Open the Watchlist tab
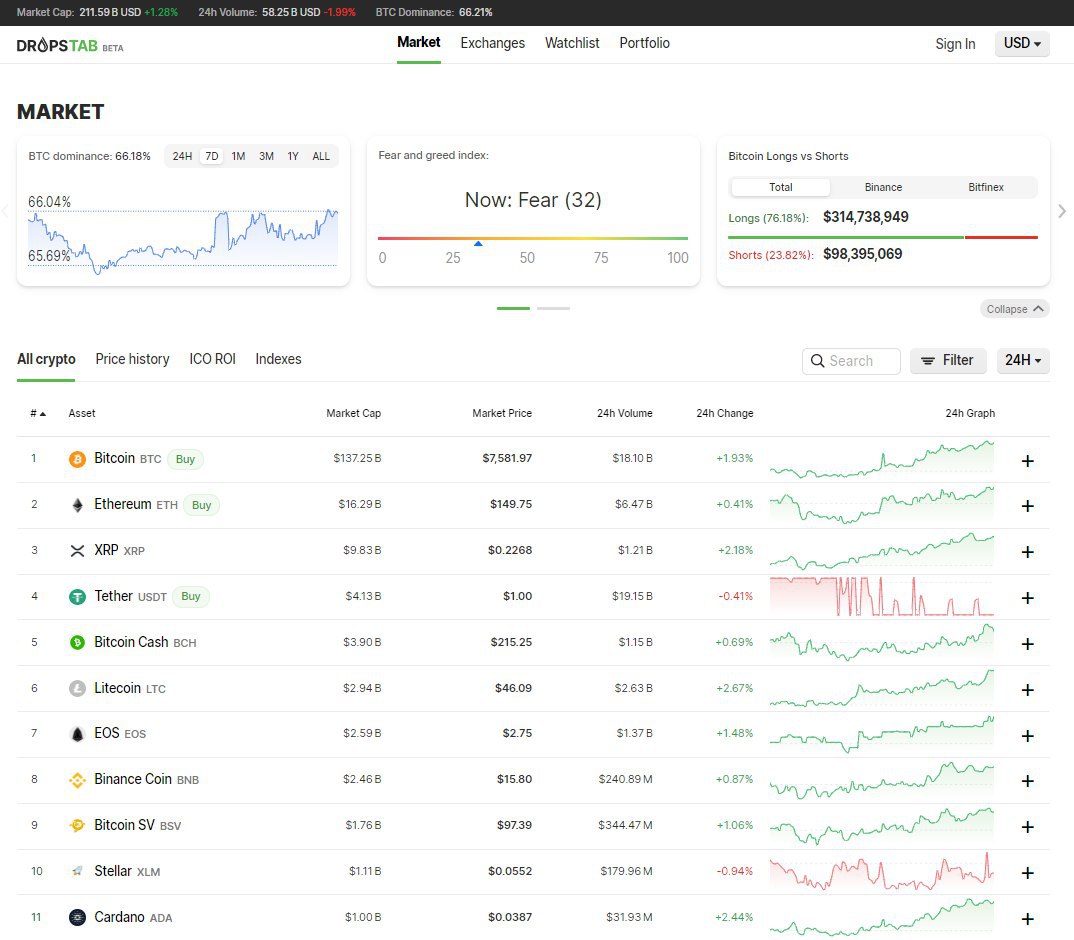The height and width of the screenshot is (940, 1074). (x=572, y=43)
